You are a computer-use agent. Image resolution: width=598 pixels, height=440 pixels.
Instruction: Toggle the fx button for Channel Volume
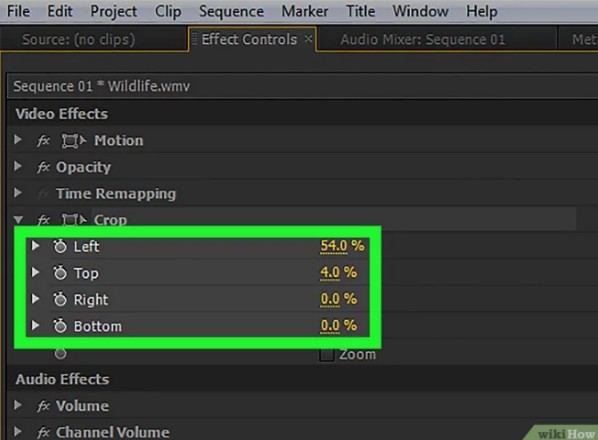pyautogui.click(x=43, y=432)
